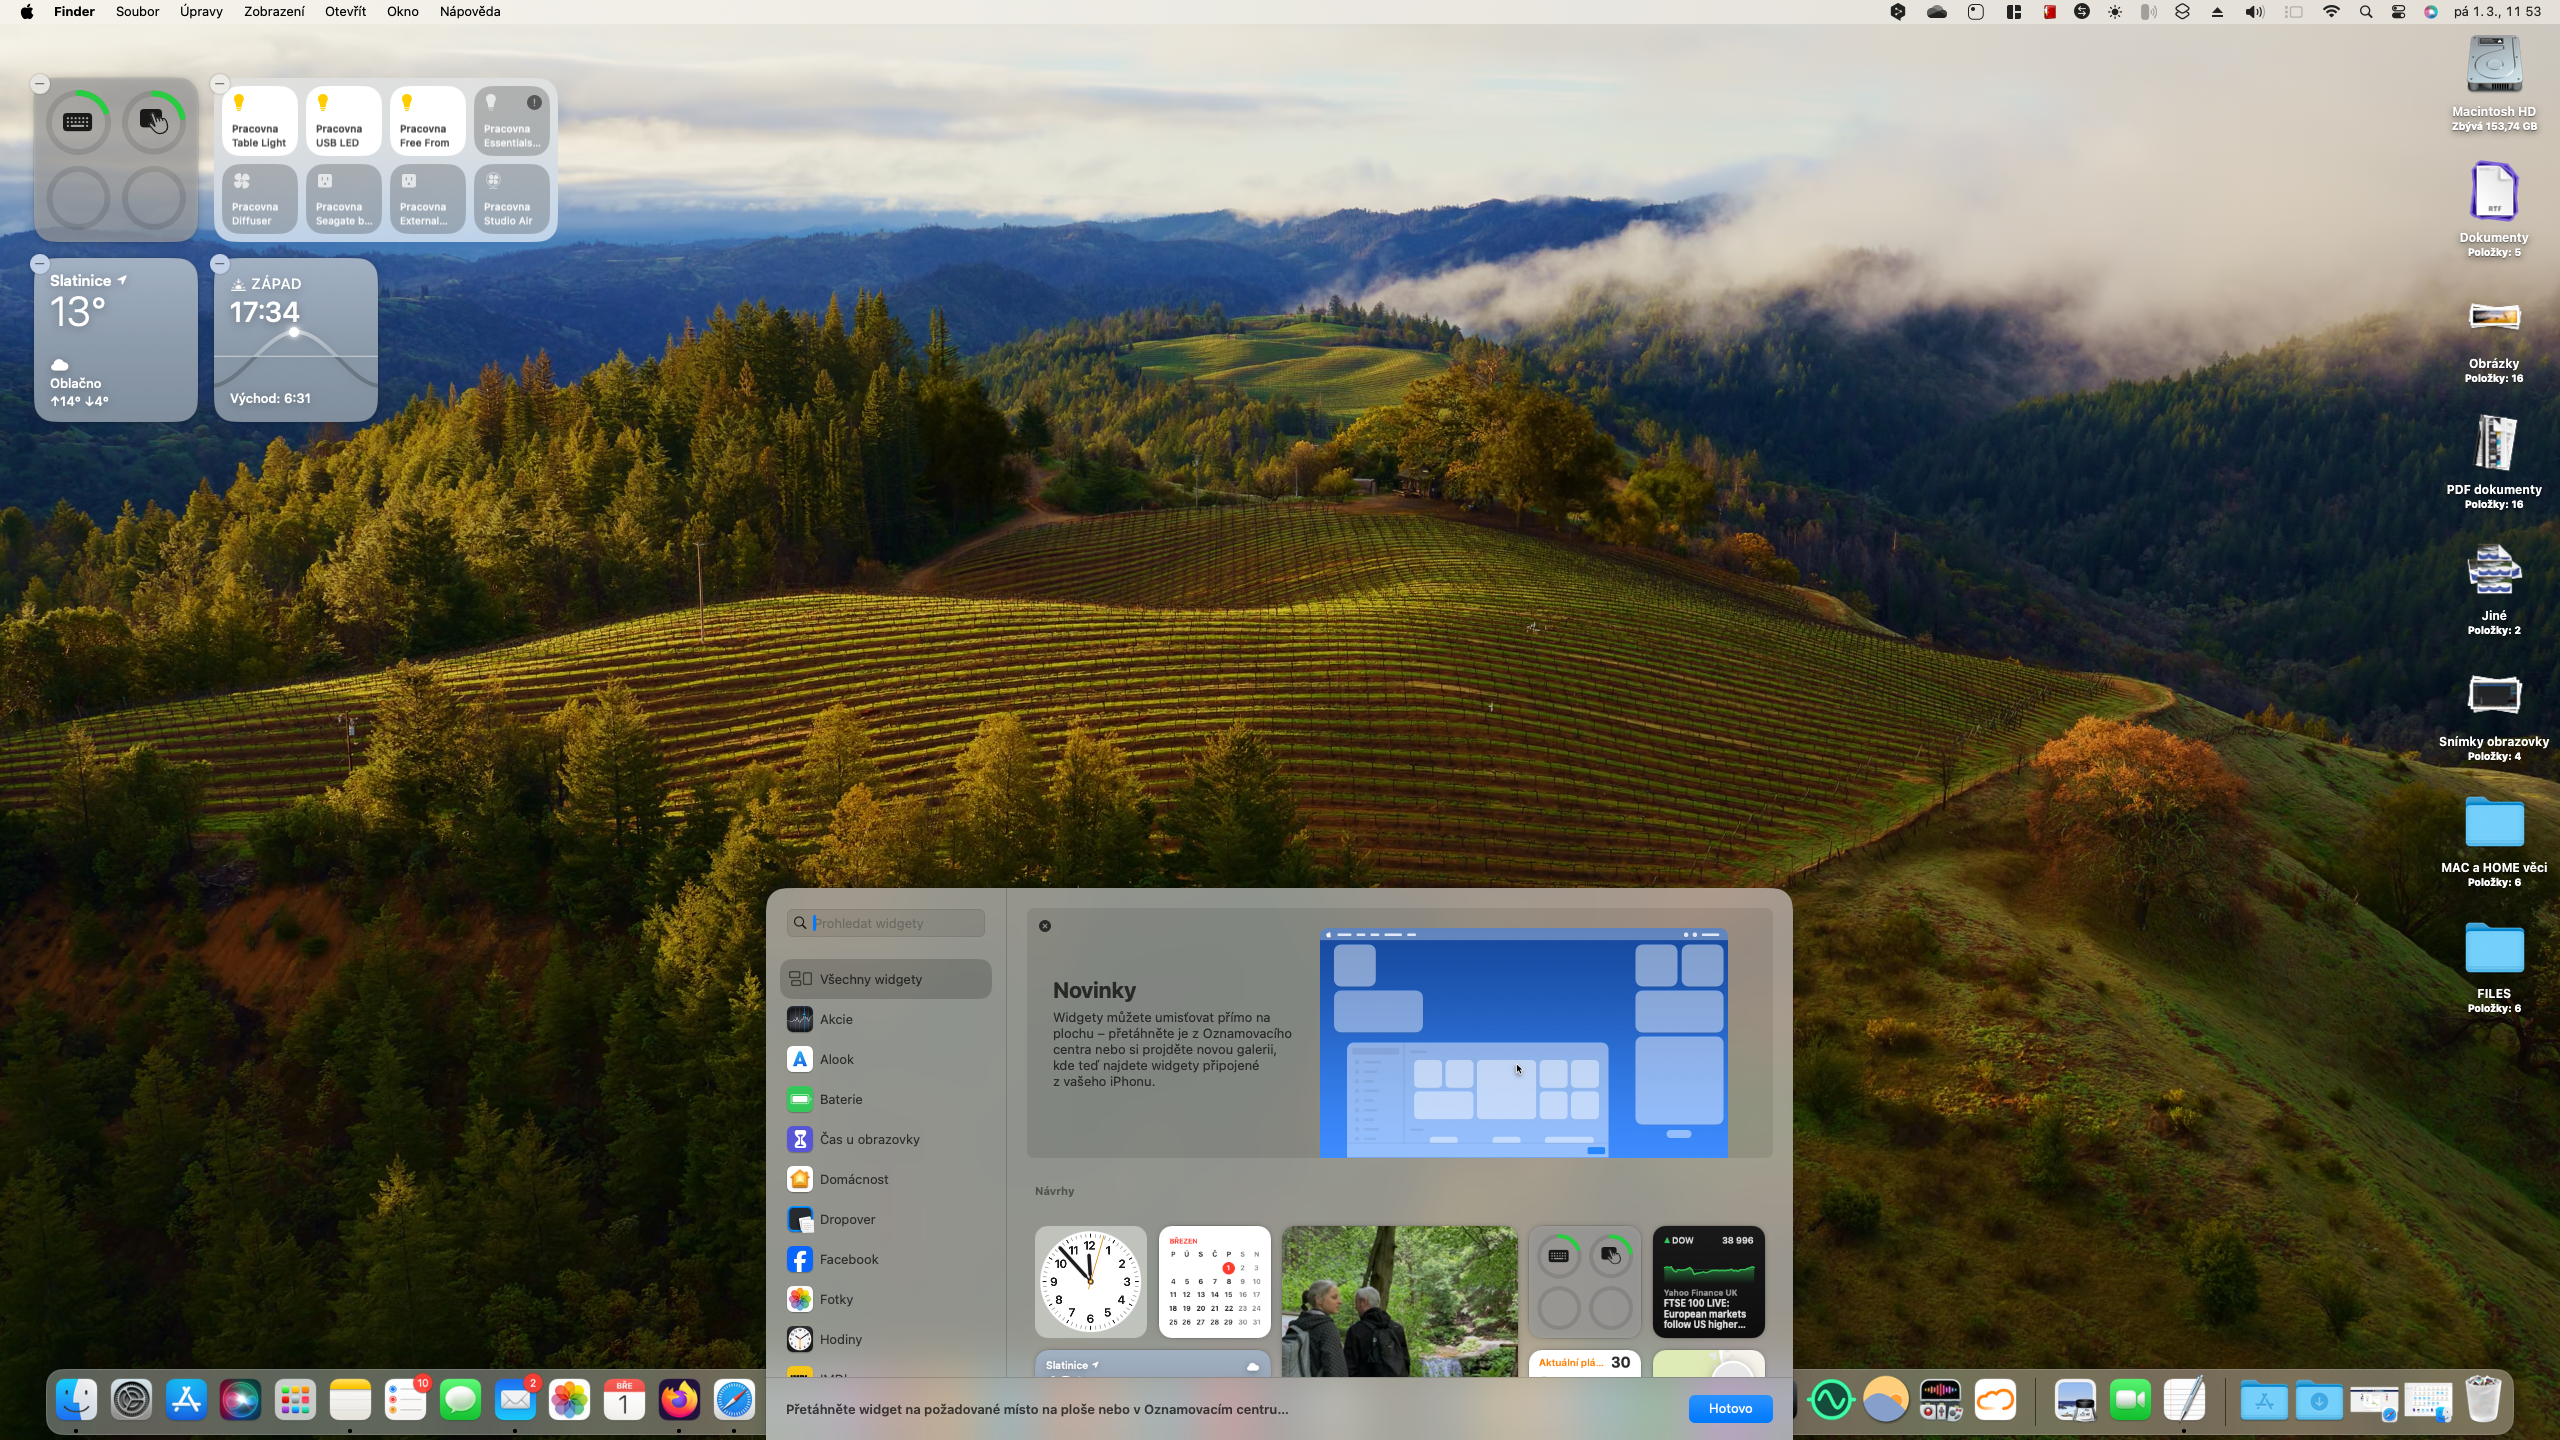Screen dimensions: 2560x1440
Task: Open Launchpad from the Dock
Action: [x=295, y=1400]
